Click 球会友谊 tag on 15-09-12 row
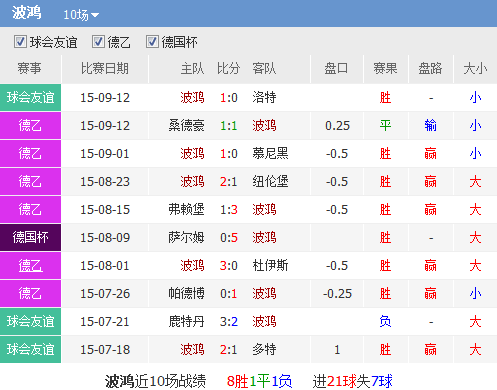497x390 pixels. [x=30, y=98]
